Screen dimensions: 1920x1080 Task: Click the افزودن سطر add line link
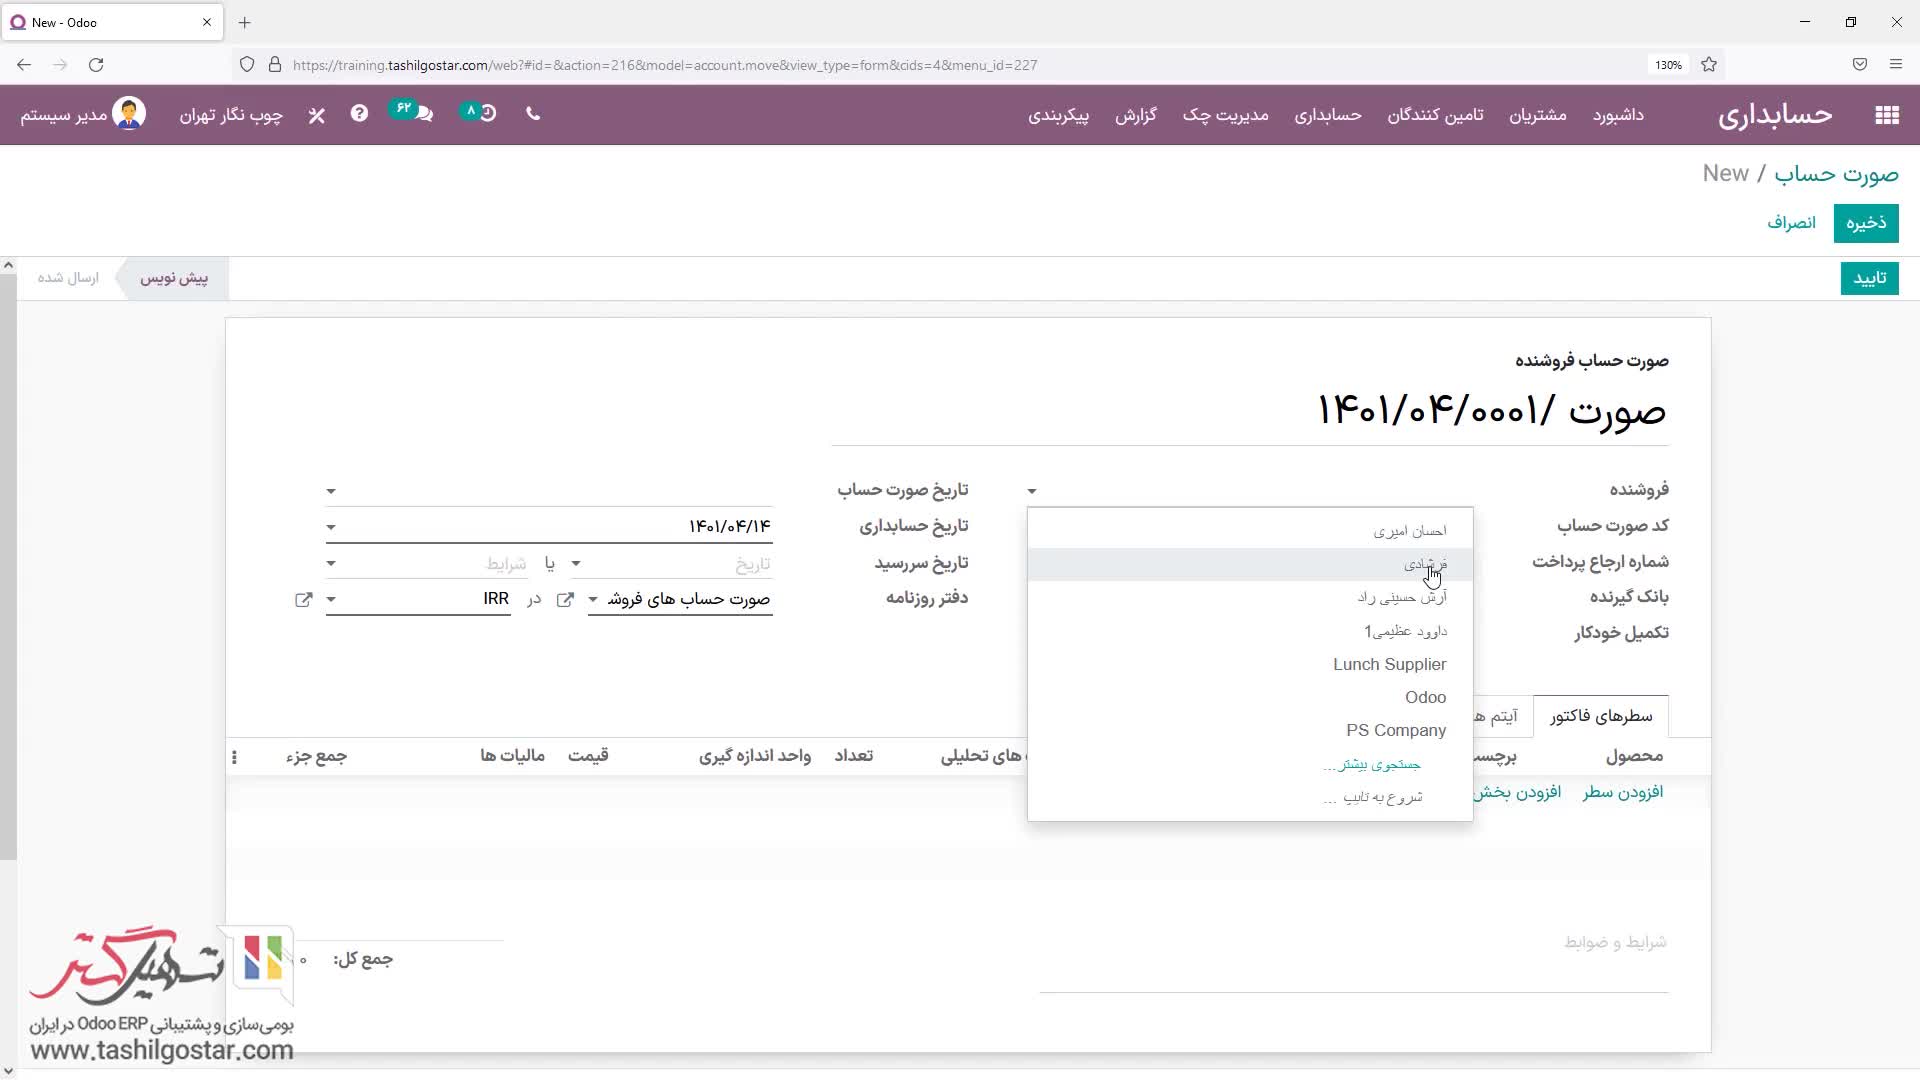click(x=1622, y=792)
